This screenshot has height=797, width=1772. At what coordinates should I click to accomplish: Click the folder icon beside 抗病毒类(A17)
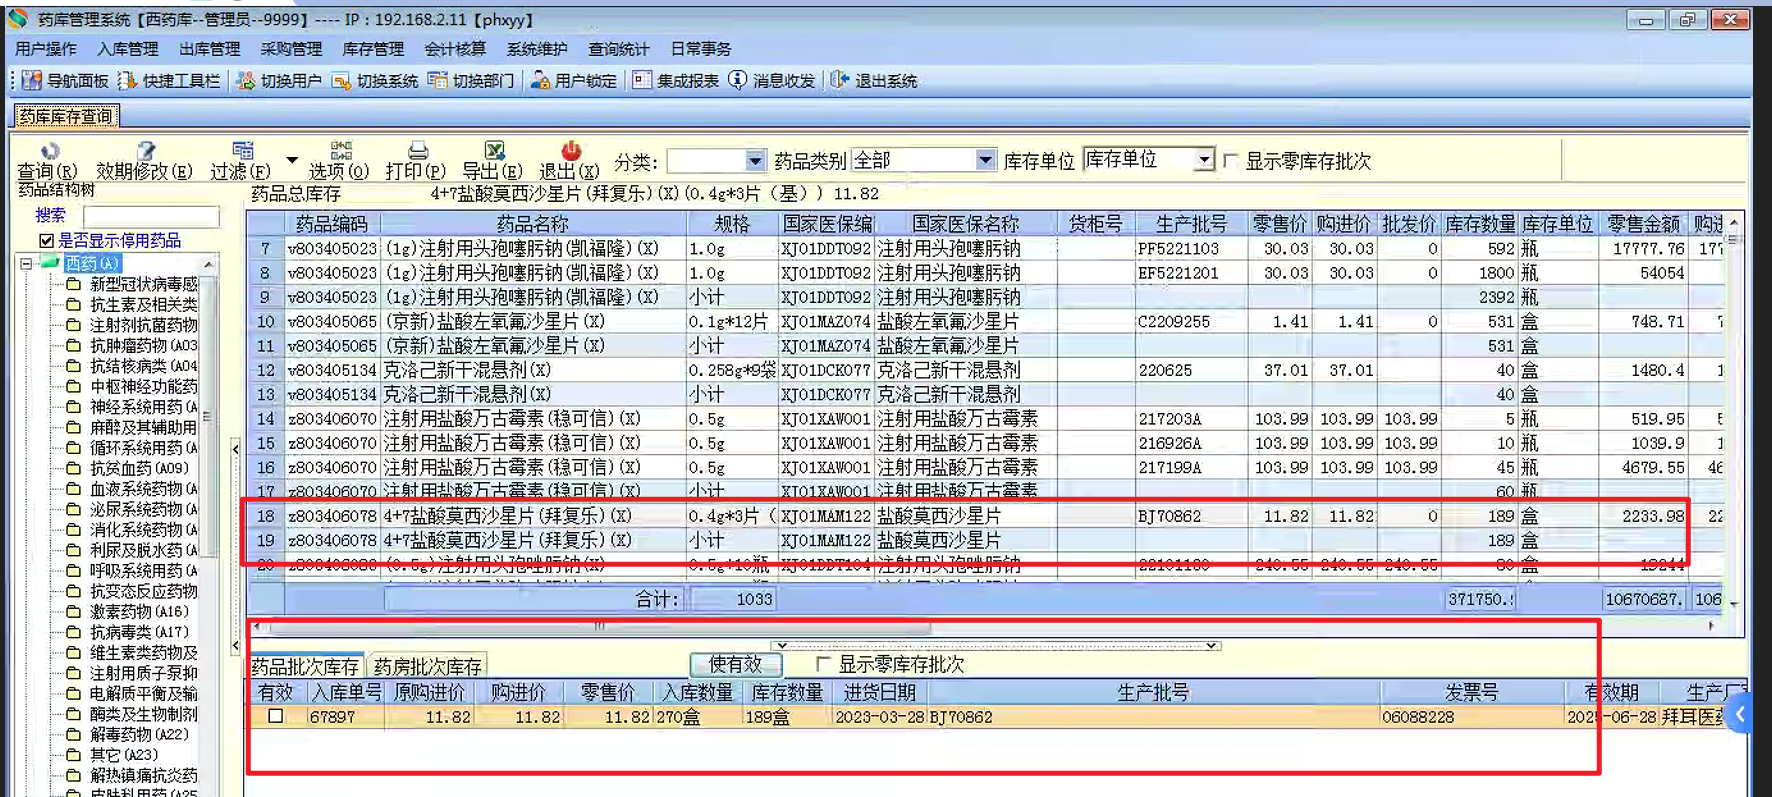[x=73, y=632]
